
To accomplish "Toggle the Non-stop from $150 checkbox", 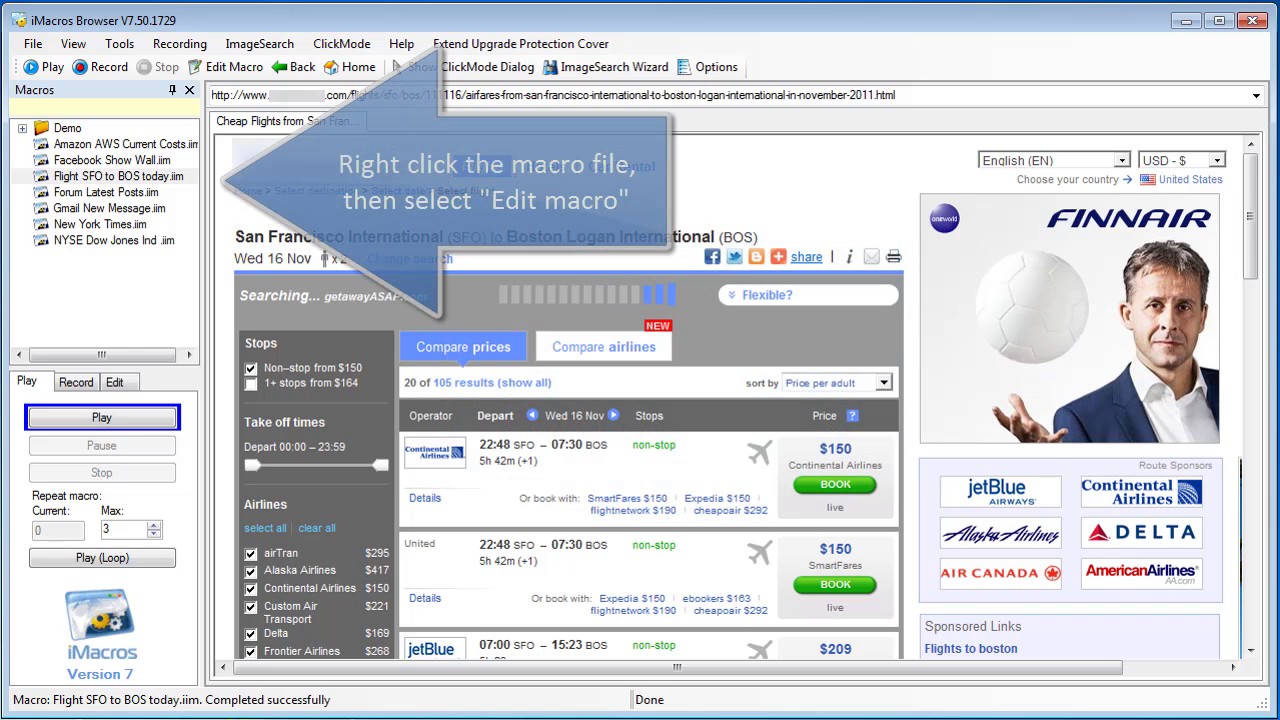I will click(251, 369).
